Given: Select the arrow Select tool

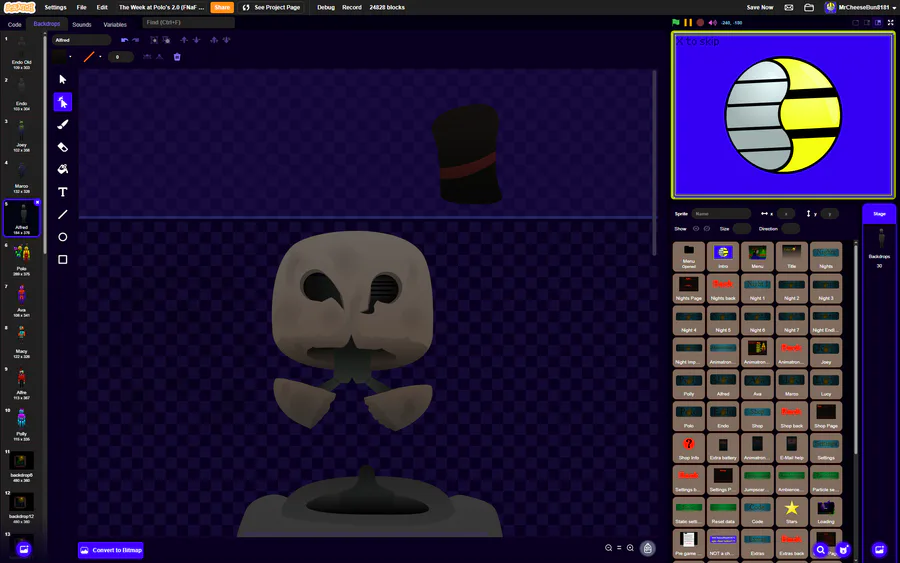Looking at the screenshot, I should click(x=63, y=79).
